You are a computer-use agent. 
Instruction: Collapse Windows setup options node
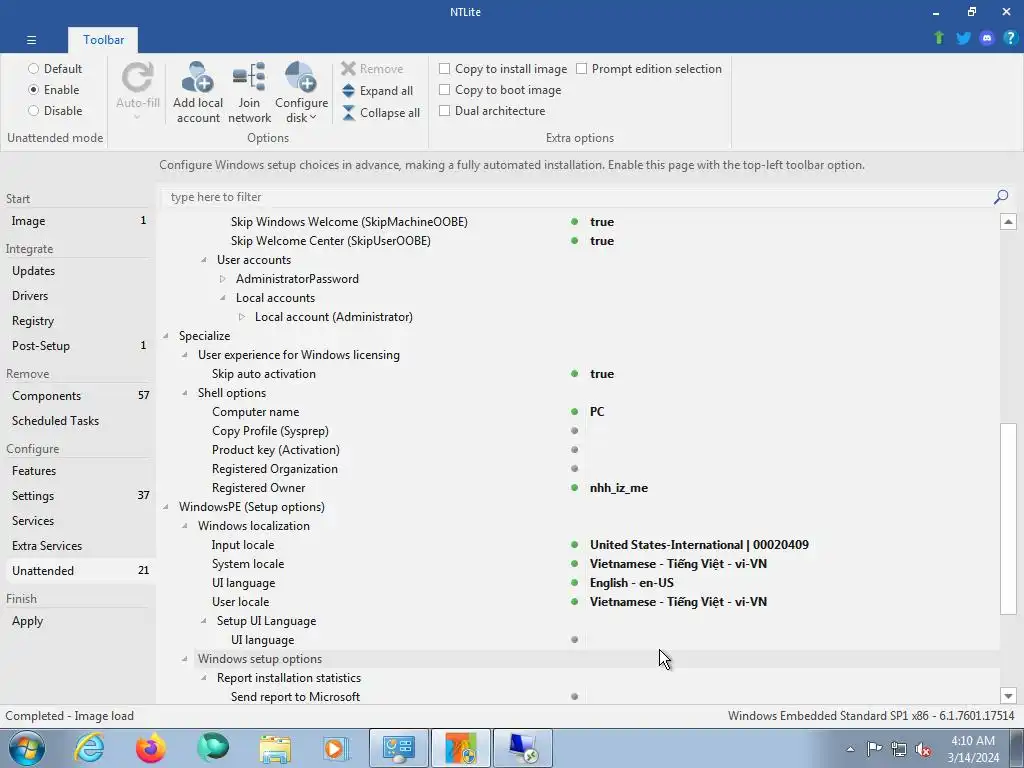[185, 659]
